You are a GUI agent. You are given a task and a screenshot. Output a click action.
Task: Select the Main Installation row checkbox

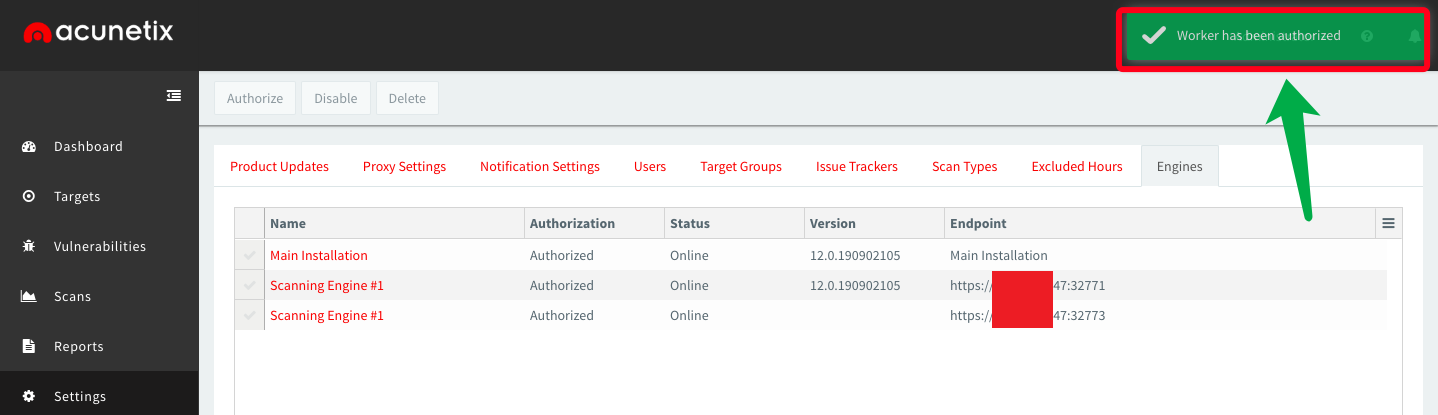coord(249,256)
